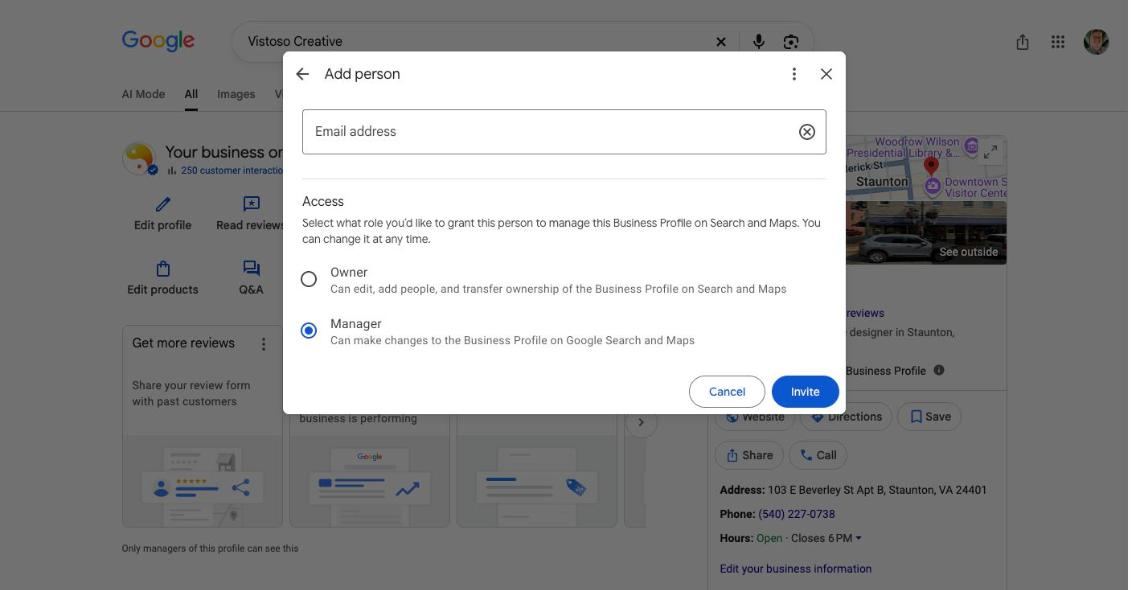Viewport: 1140px width, 590px height.
Task: Open the Get more reviews card menu
Action: point(264,344)
